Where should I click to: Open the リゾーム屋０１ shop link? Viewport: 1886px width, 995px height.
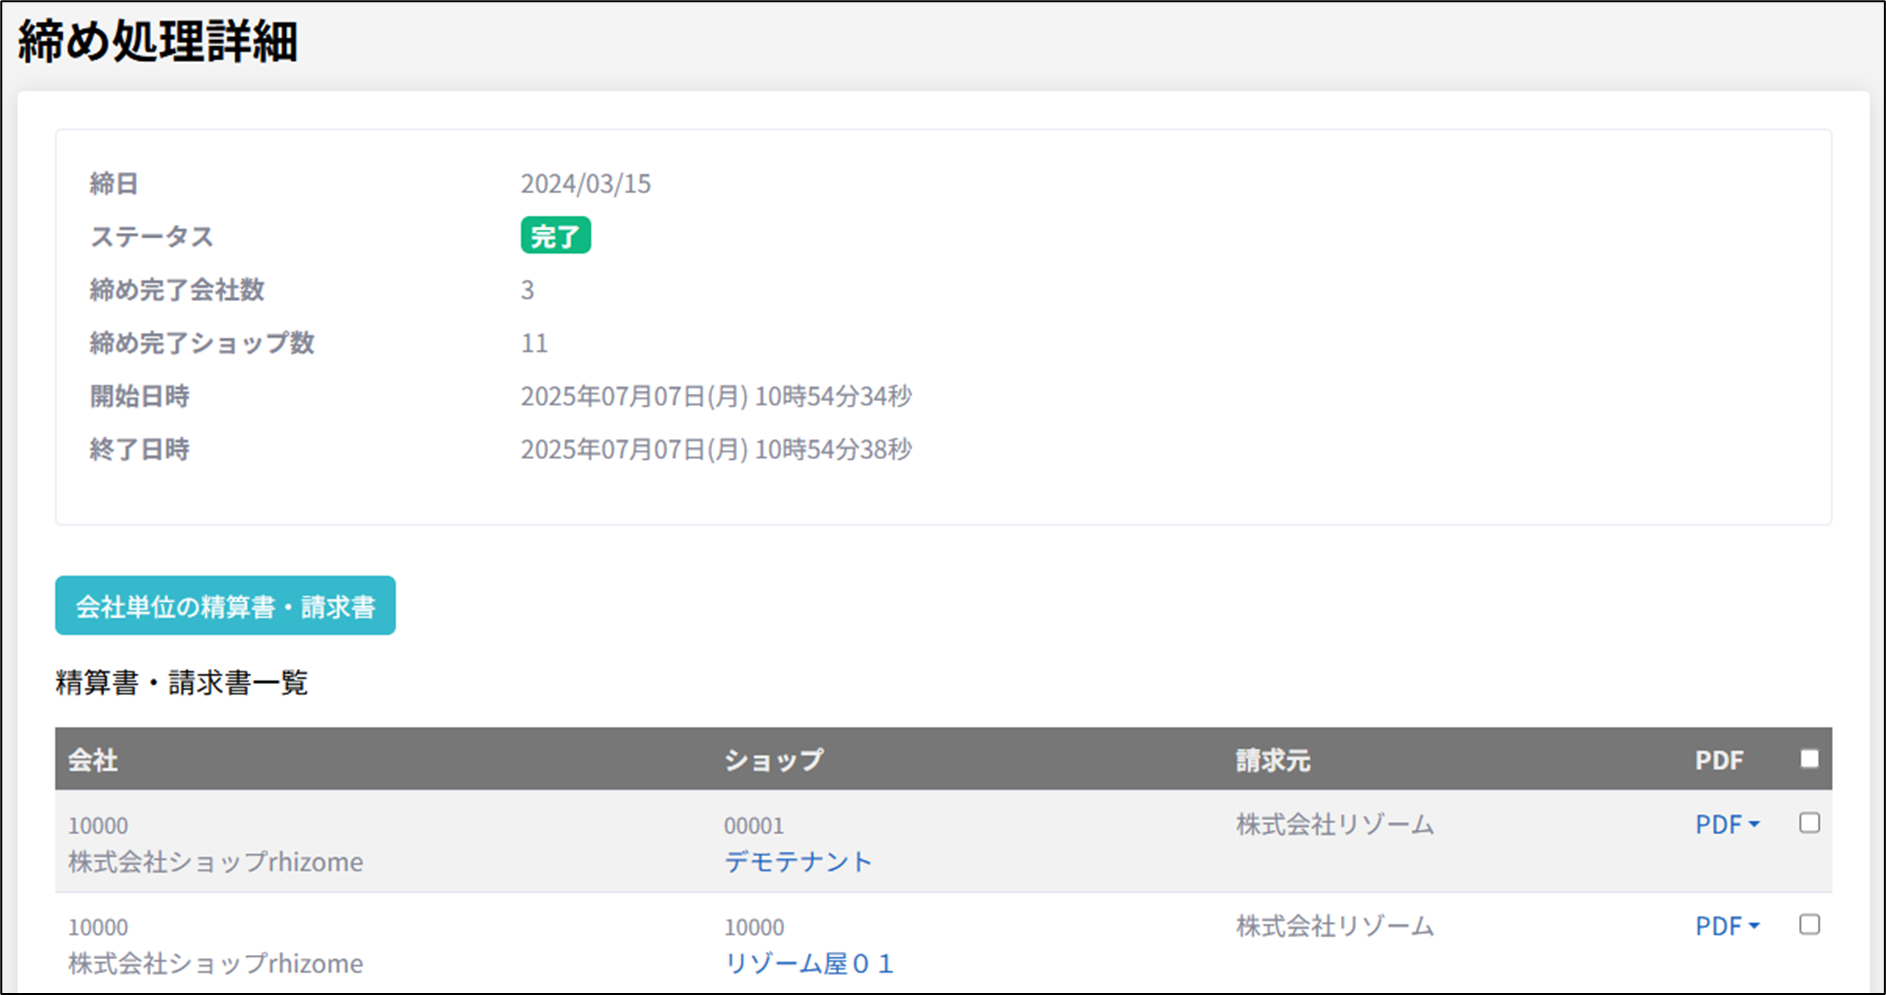click(808, 963)
